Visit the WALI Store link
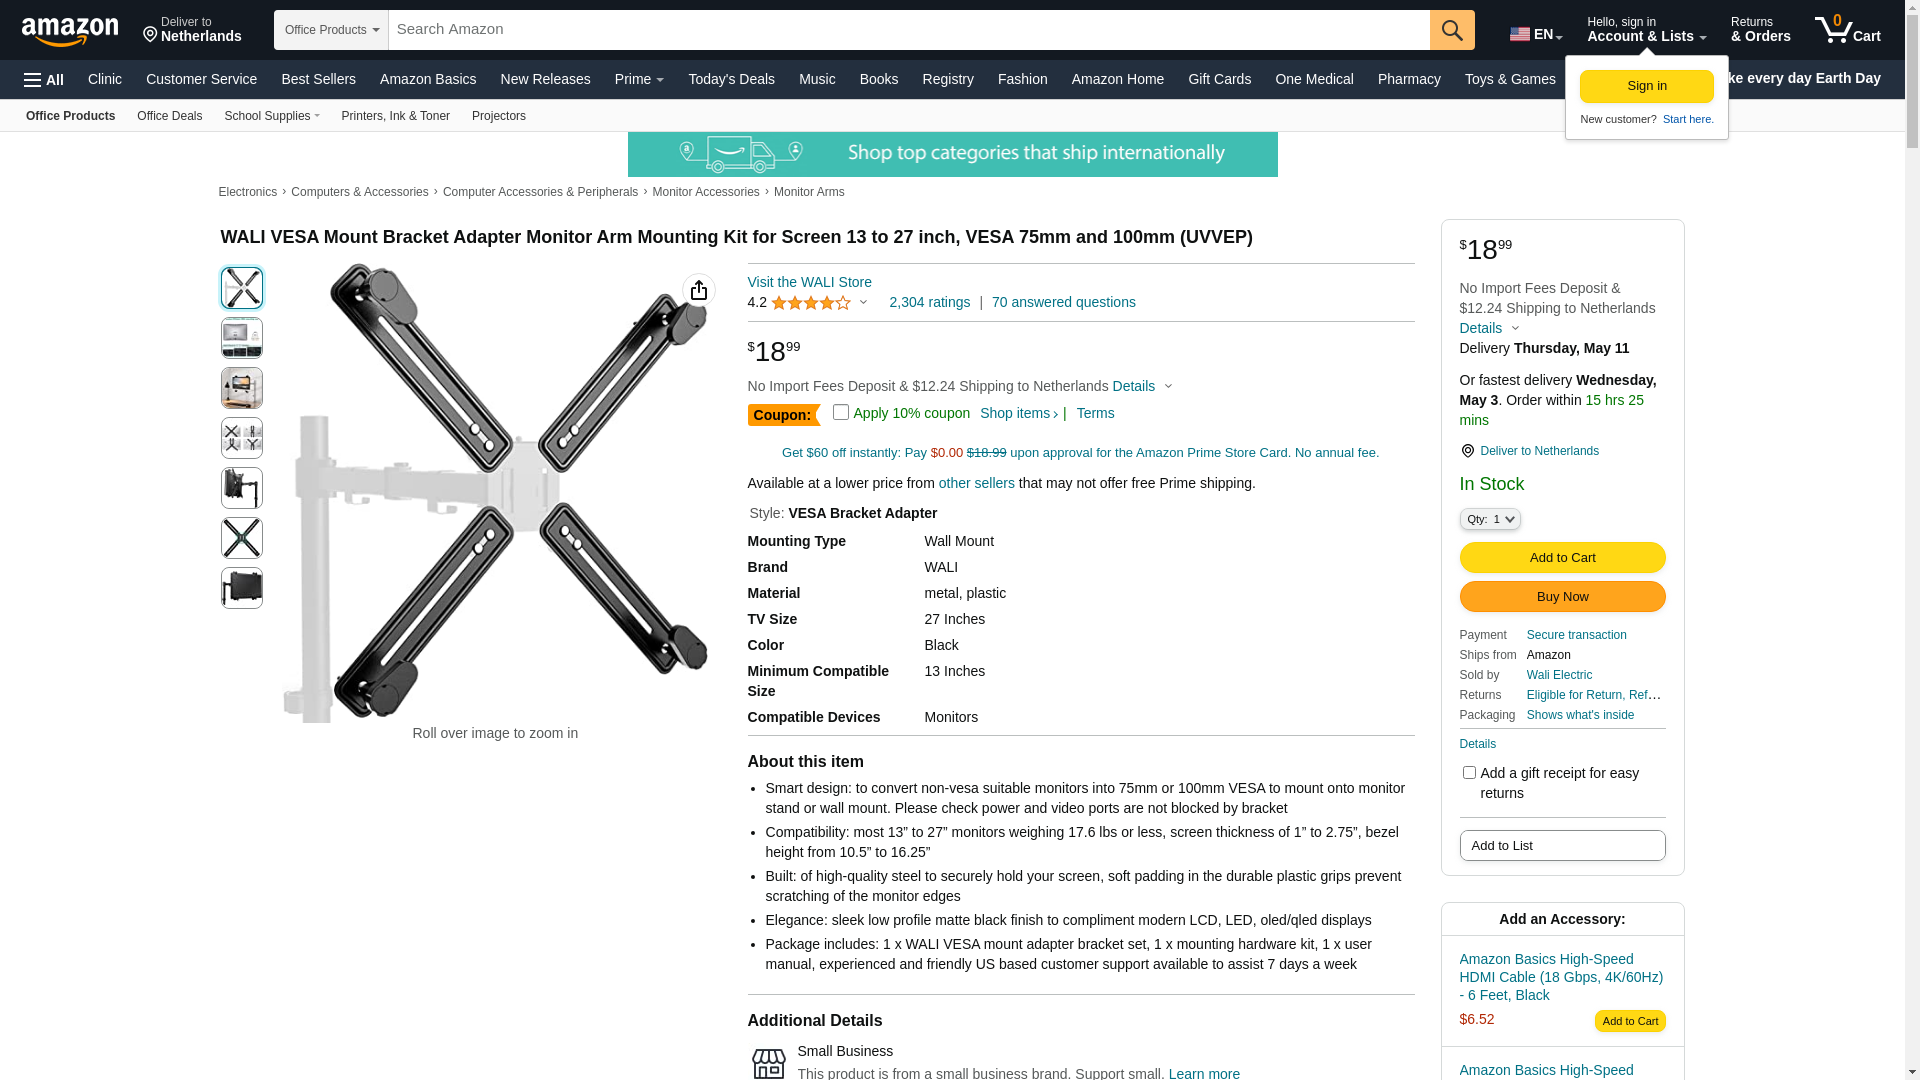Image resolution: width=1920 pixels, height=1080 pixels. coord(809,282)
